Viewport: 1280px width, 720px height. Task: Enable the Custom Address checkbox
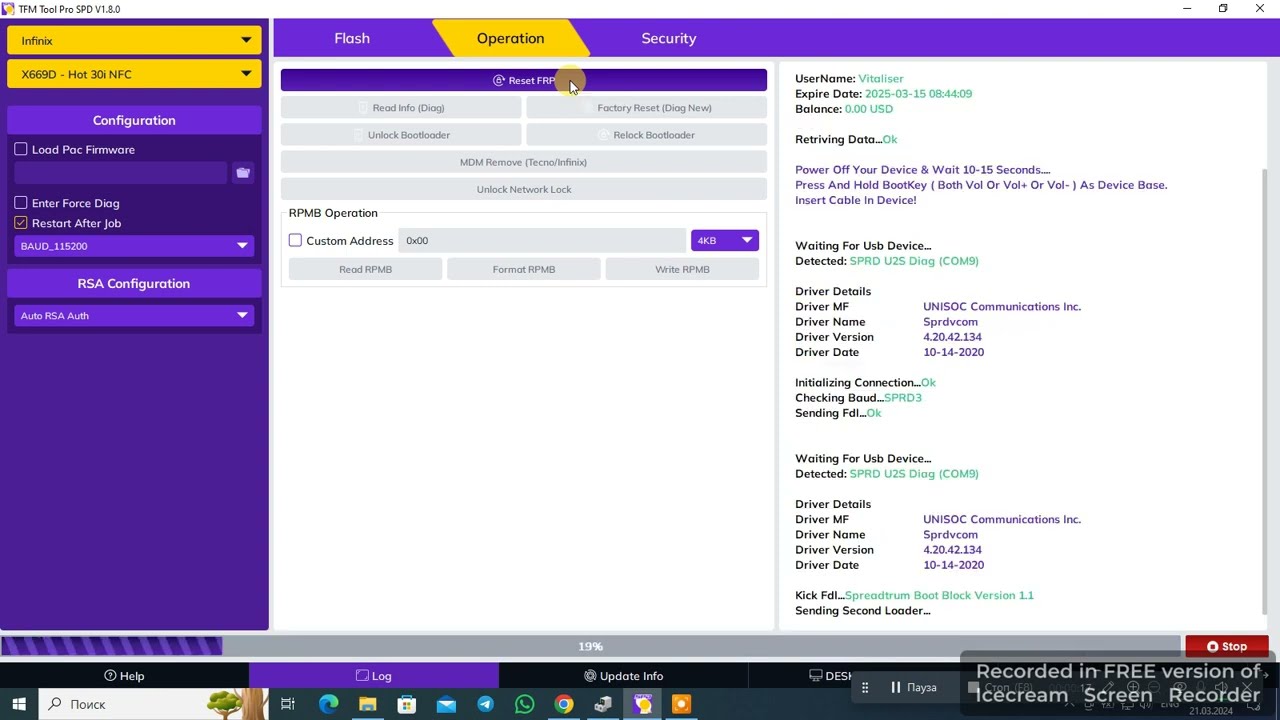[x=295, y=240]
